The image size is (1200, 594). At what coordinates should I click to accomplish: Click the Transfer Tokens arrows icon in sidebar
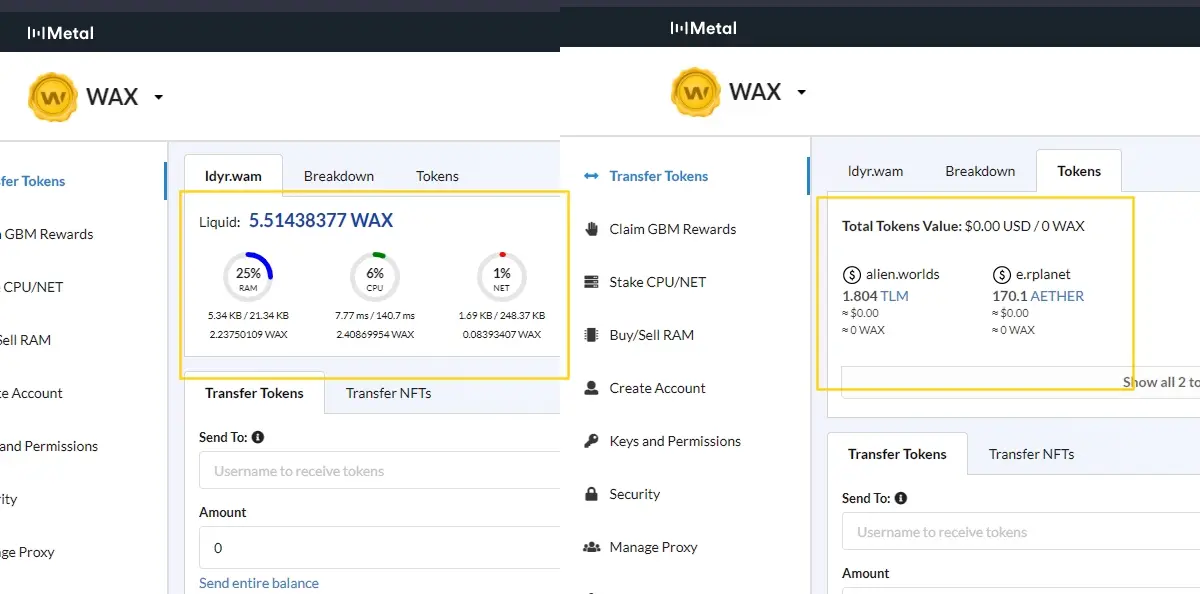pos(591,176)
